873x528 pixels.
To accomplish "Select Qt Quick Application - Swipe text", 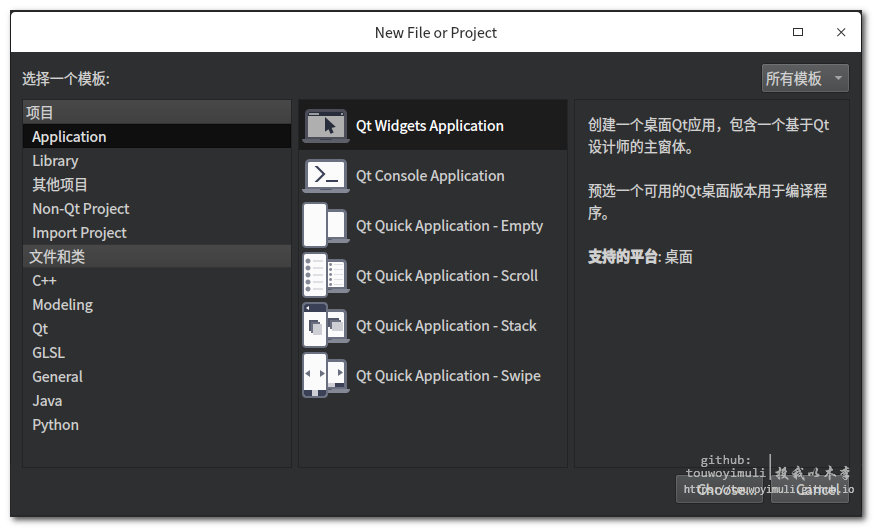I will pos(448,375).
